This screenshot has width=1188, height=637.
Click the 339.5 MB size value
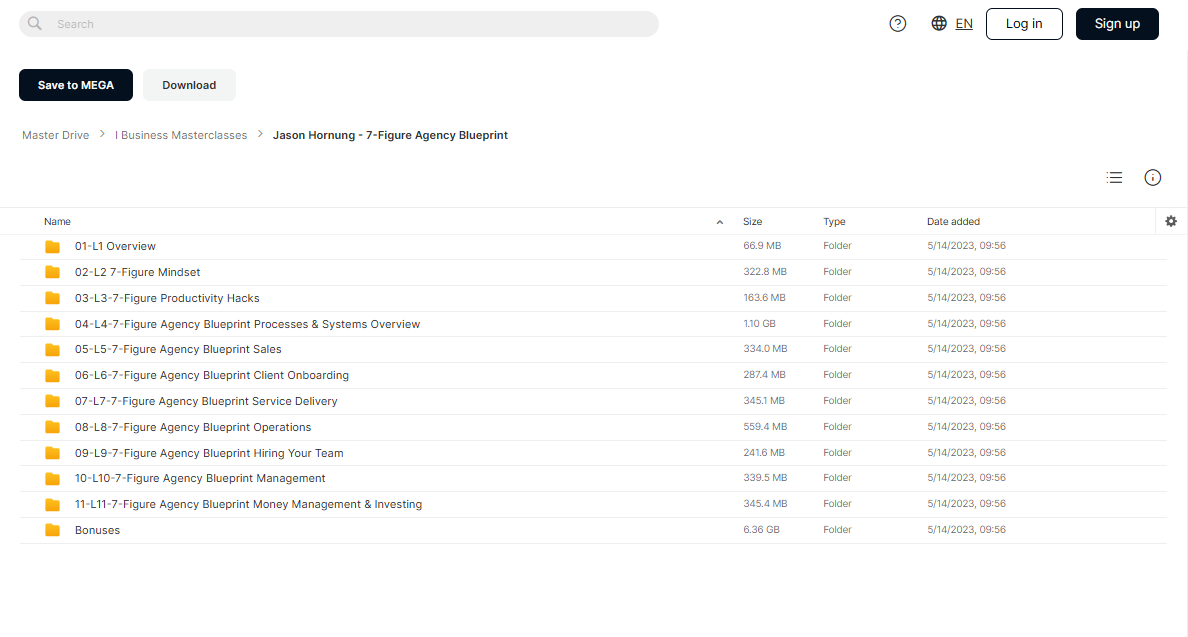coord(764,477)
